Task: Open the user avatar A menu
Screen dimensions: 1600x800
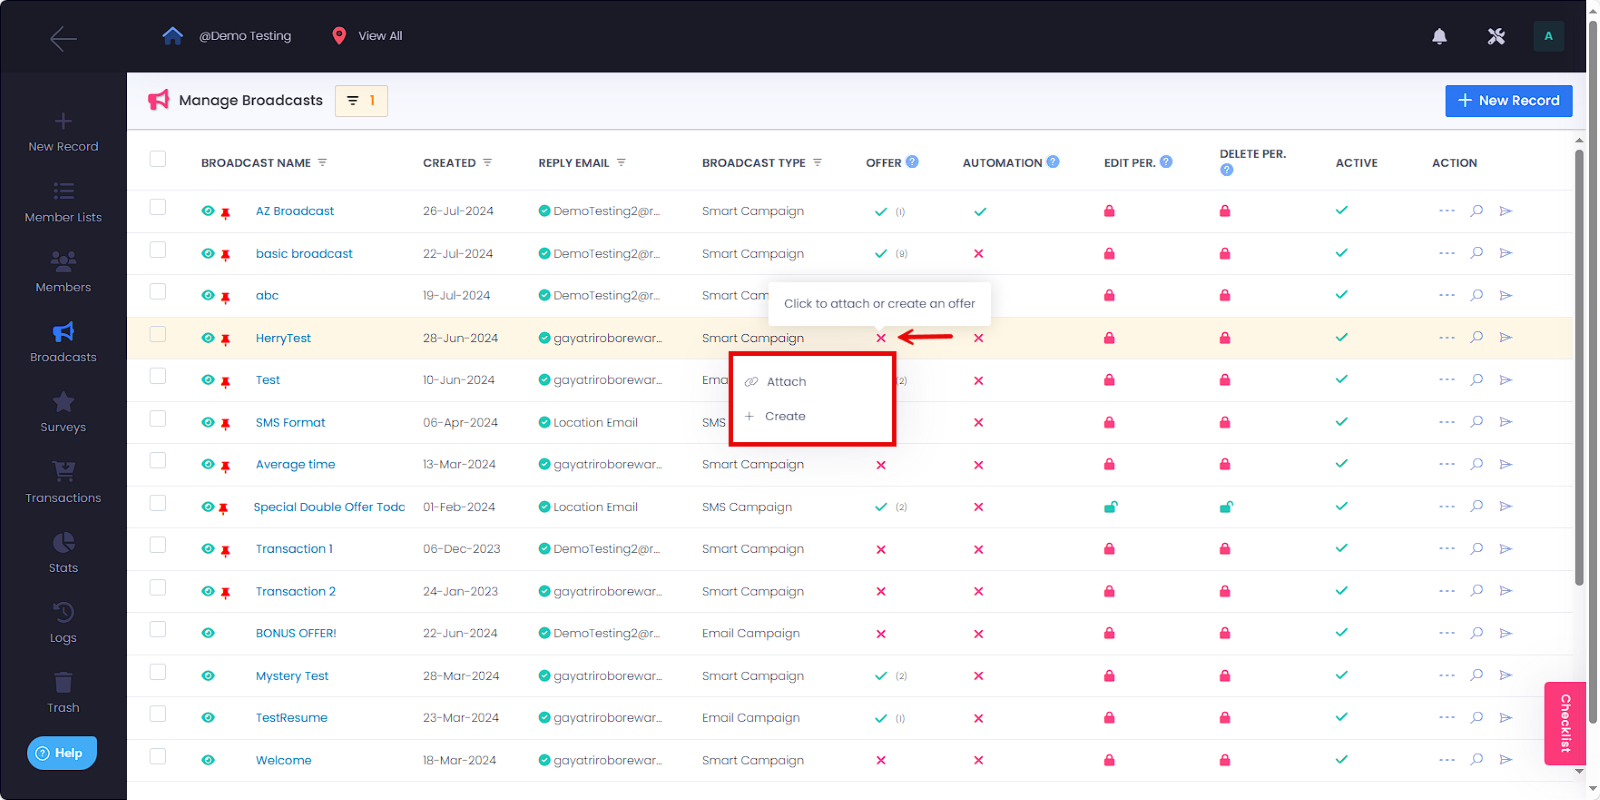Action: pos(1548,36)
